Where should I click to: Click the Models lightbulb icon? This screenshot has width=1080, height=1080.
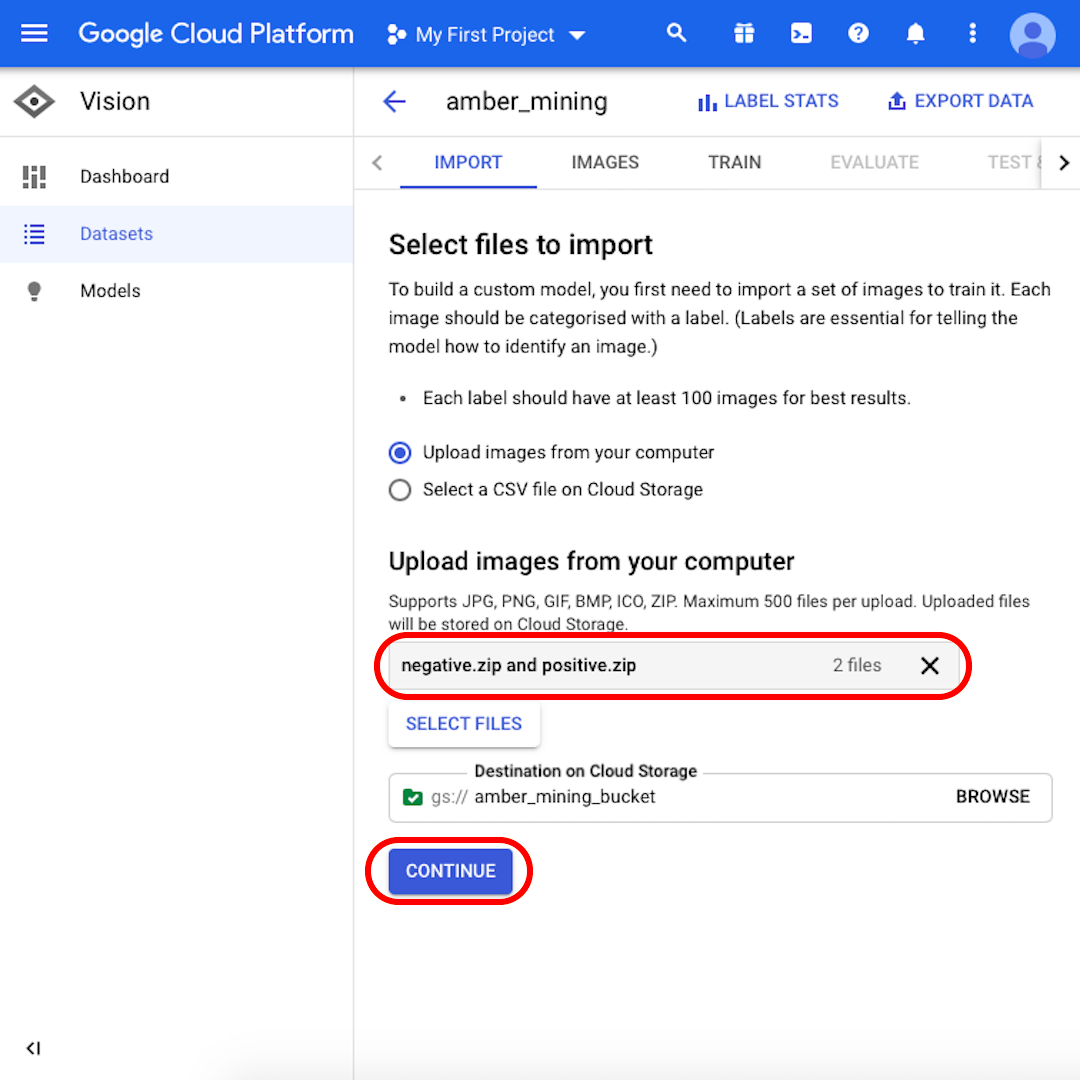pos(34,291)
